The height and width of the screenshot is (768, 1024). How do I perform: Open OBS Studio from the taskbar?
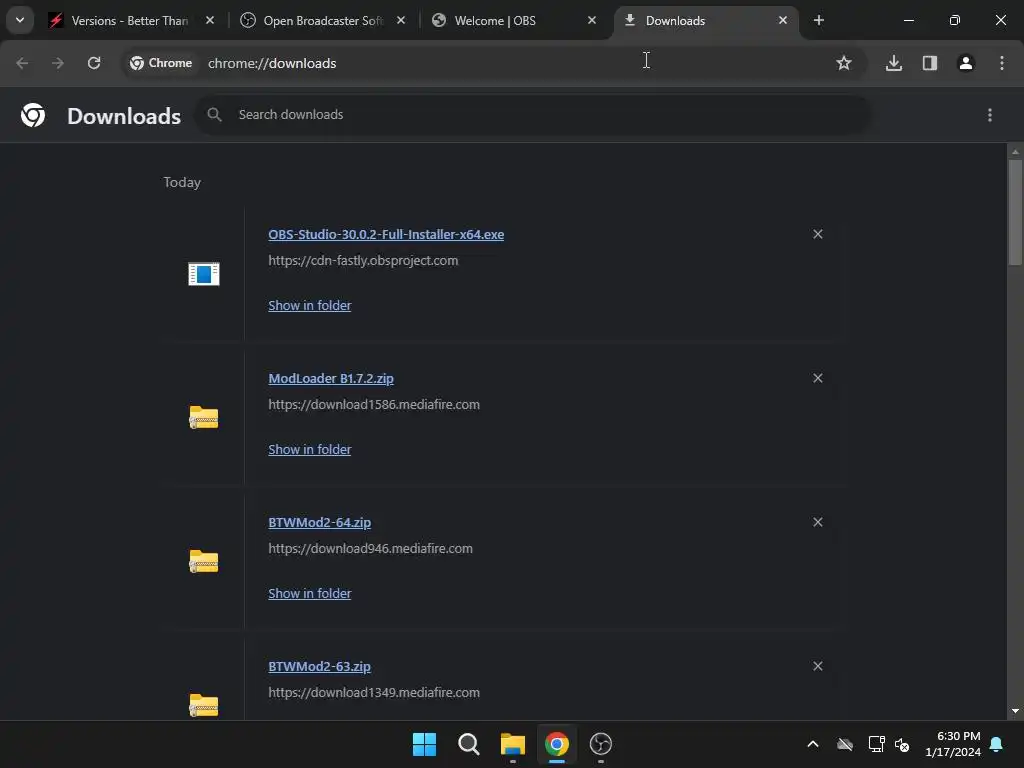[601, 744]
